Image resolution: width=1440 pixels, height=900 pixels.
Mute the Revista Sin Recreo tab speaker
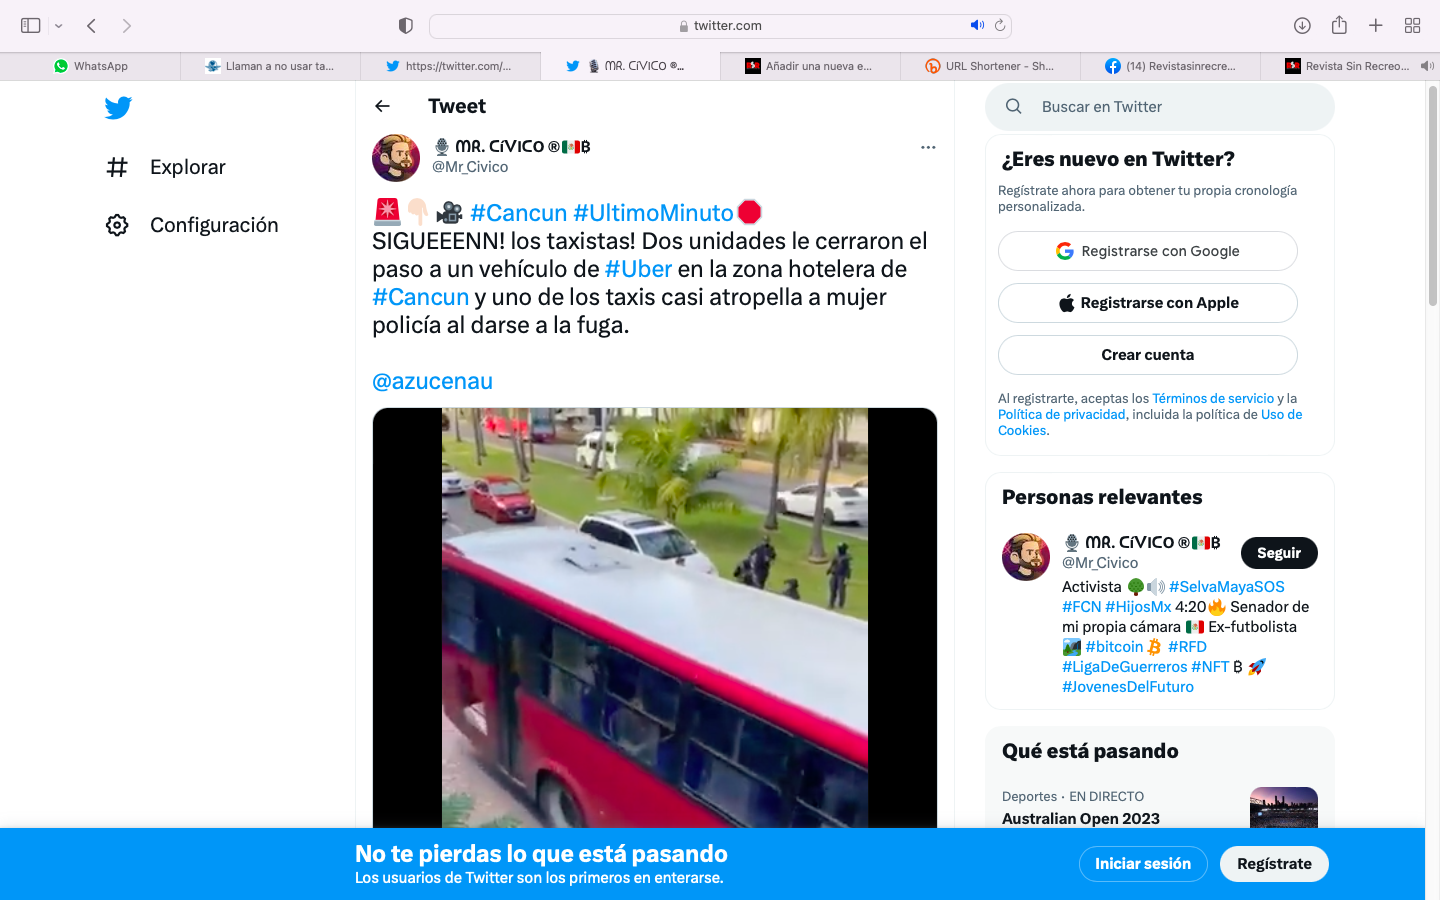(1427, 66)
